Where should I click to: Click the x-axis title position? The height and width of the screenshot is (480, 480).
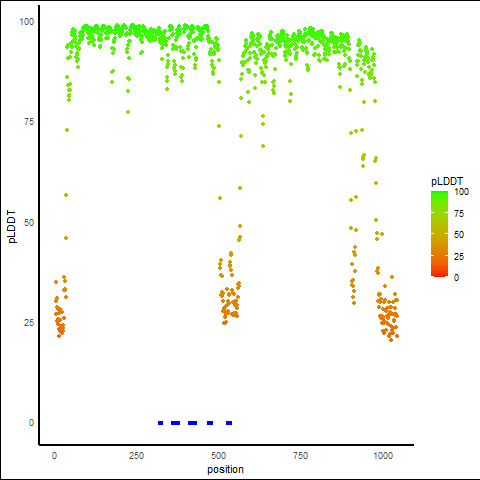coord(225,469)
